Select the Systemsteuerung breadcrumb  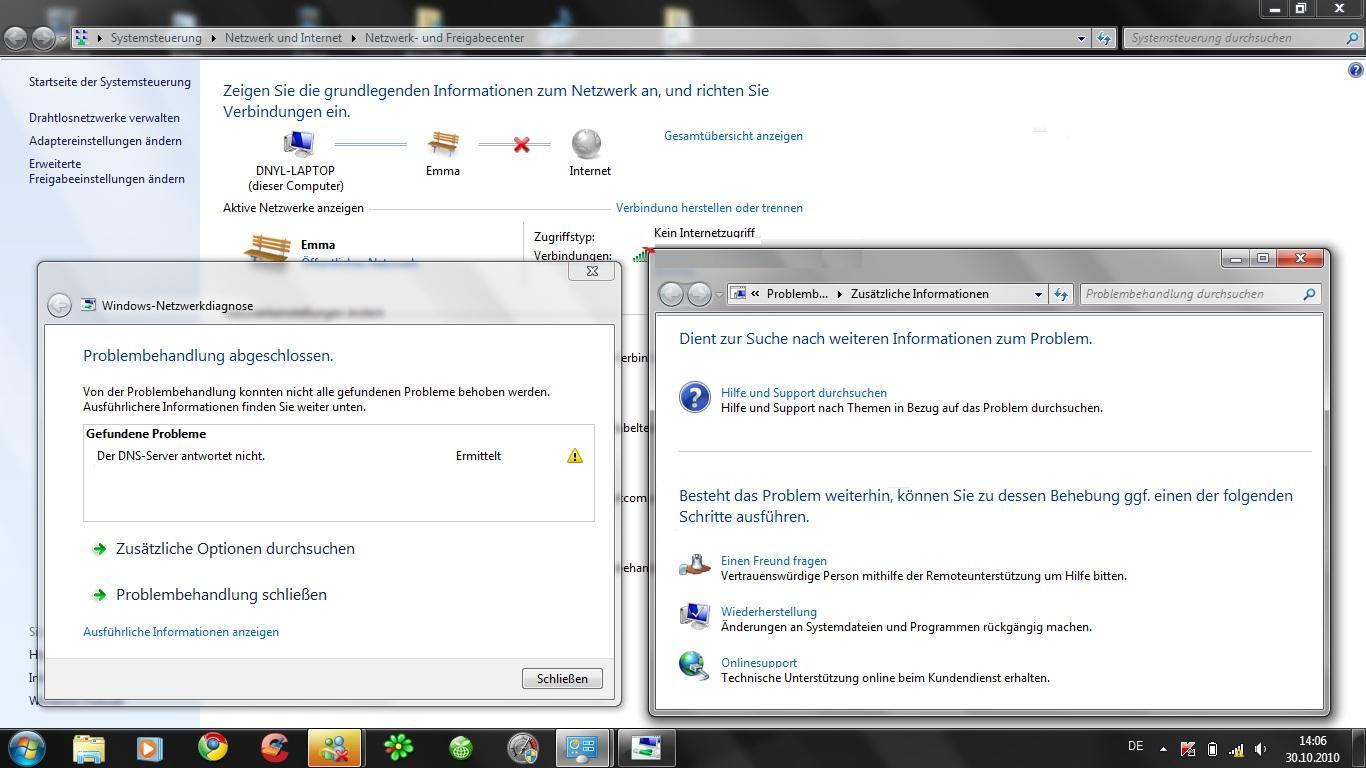156,38
